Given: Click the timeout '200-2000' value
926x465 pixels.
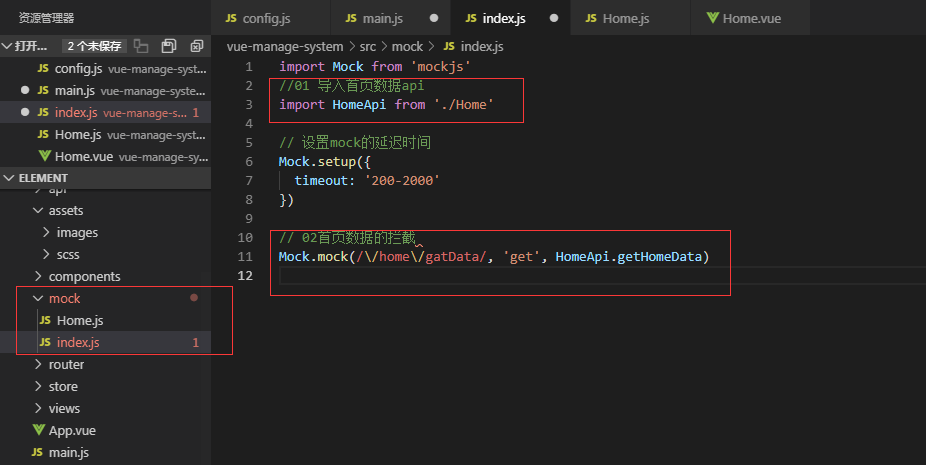Looking at the screenshot, I should (x=402, y=180).
